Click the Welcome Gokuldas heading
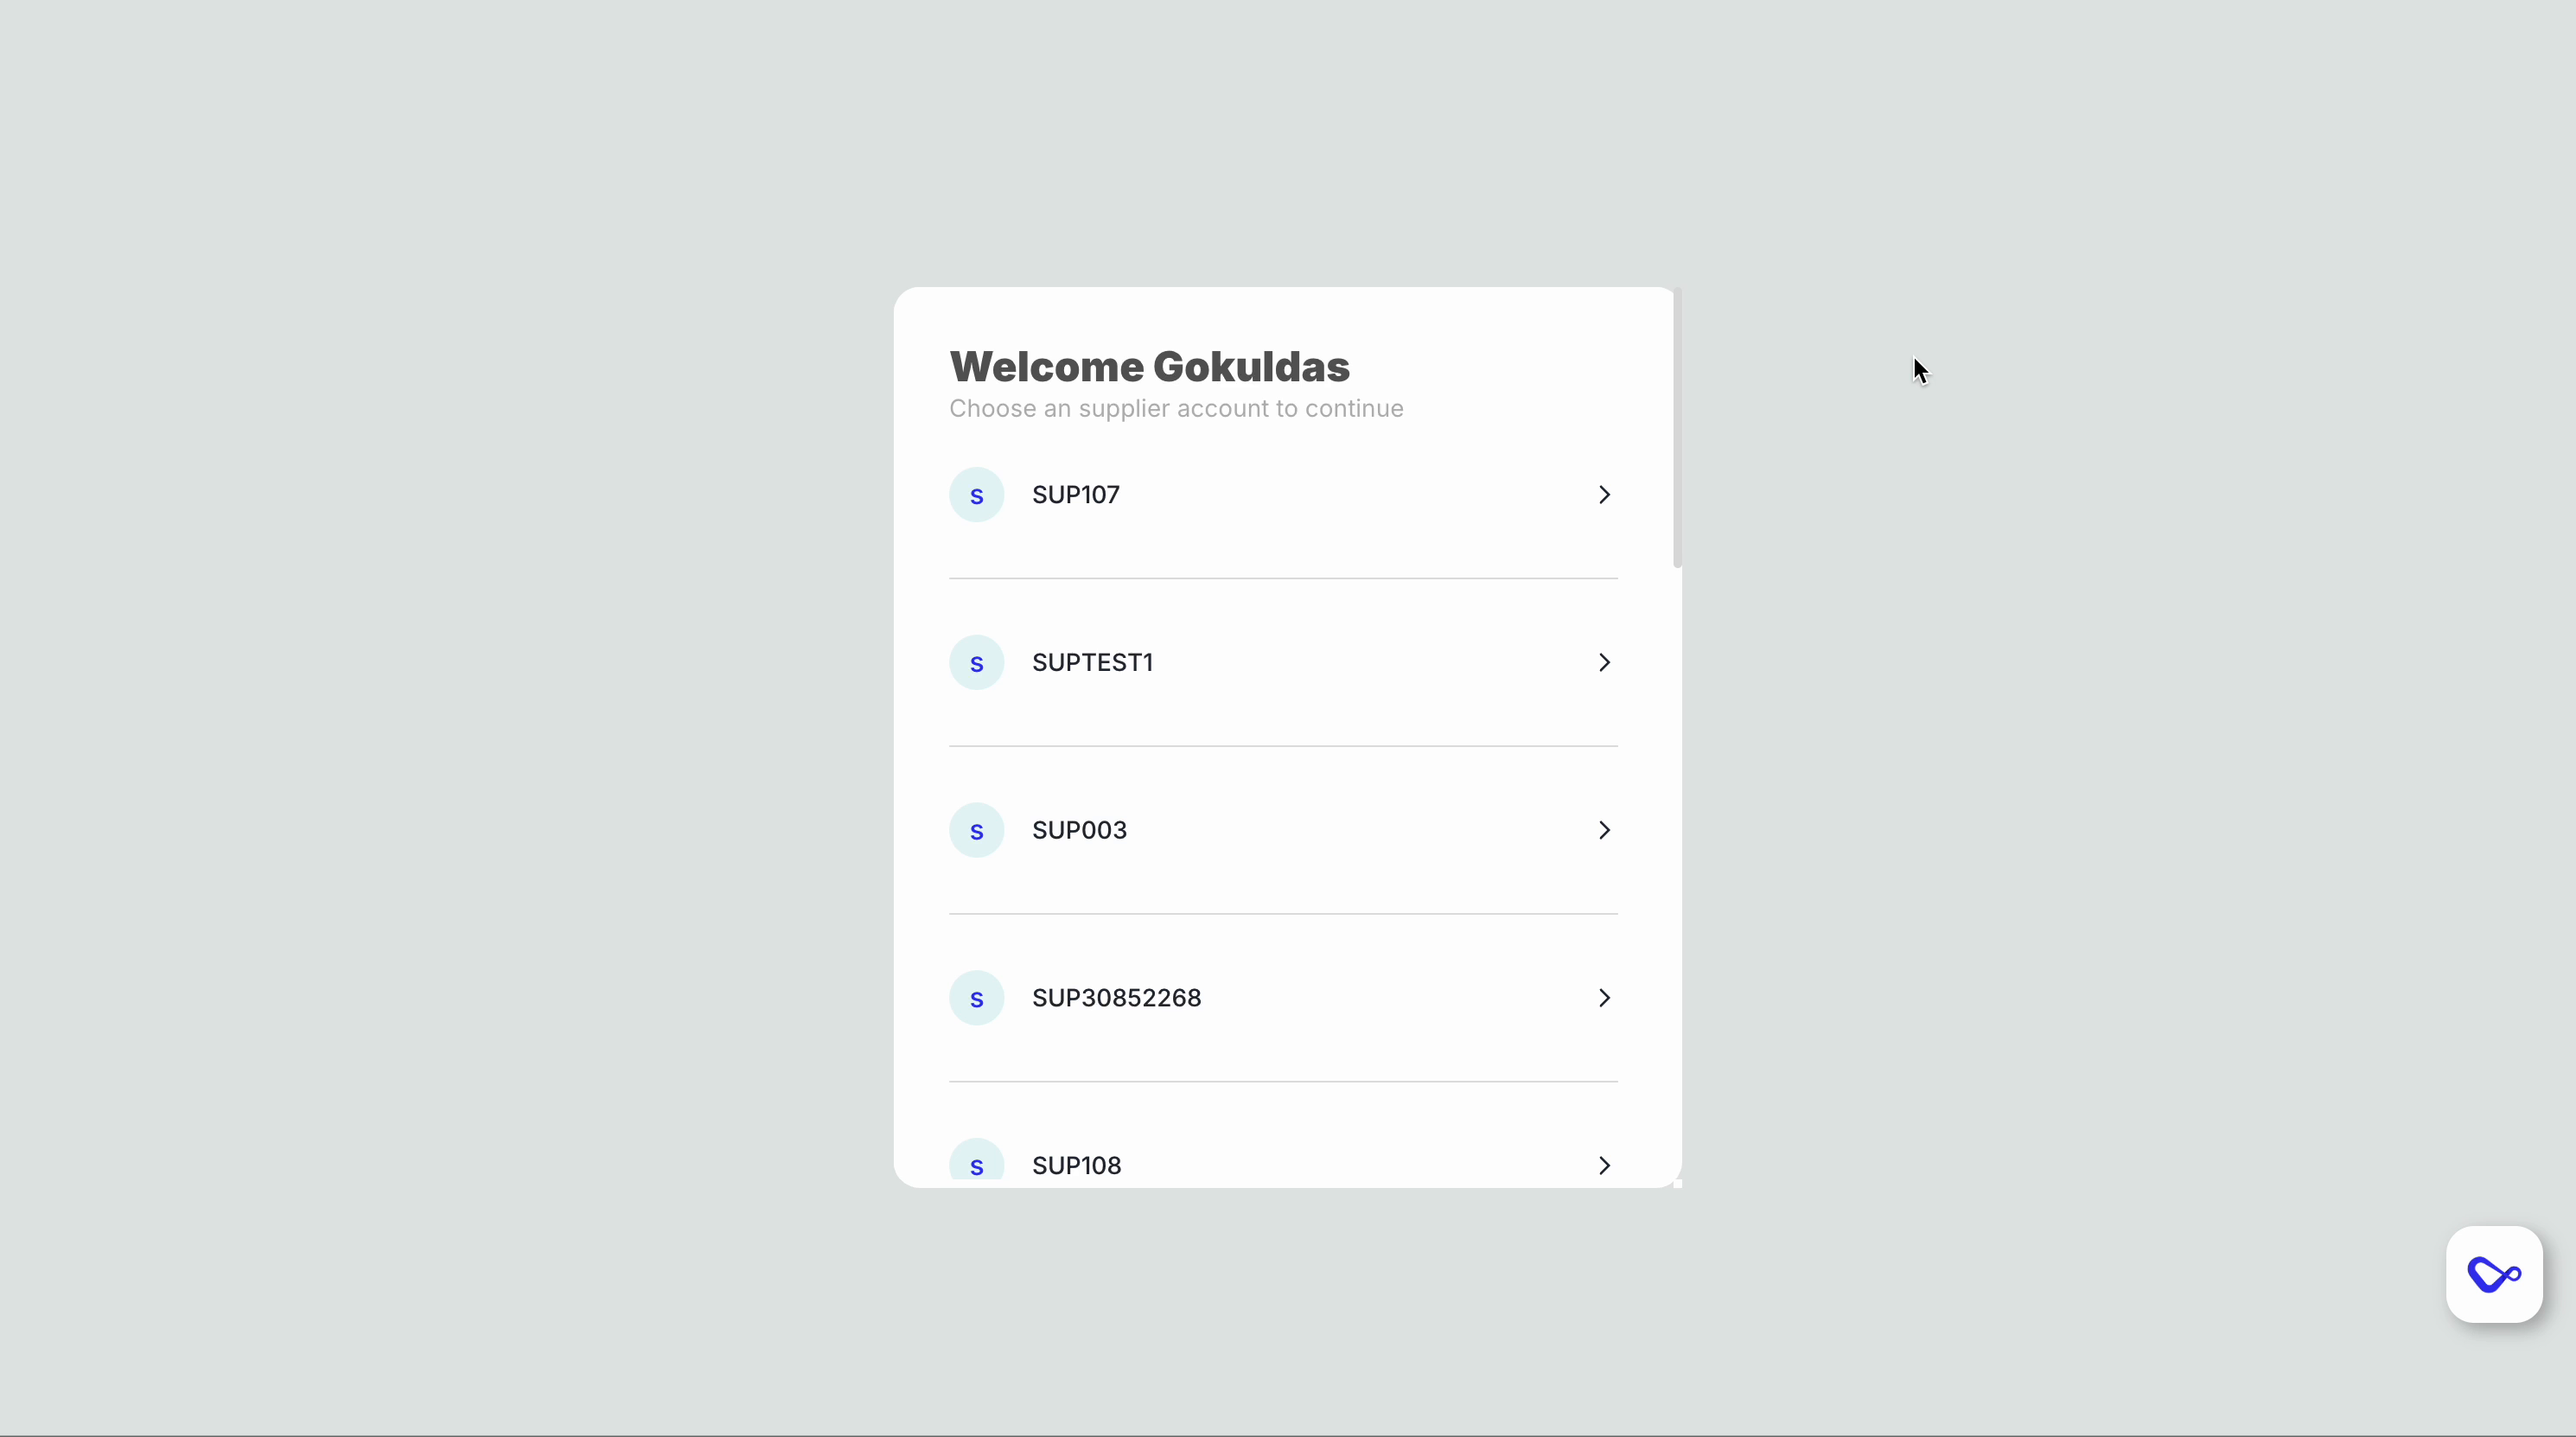The width and height of the screenshot is (2576, 1437). (1148, 367)
